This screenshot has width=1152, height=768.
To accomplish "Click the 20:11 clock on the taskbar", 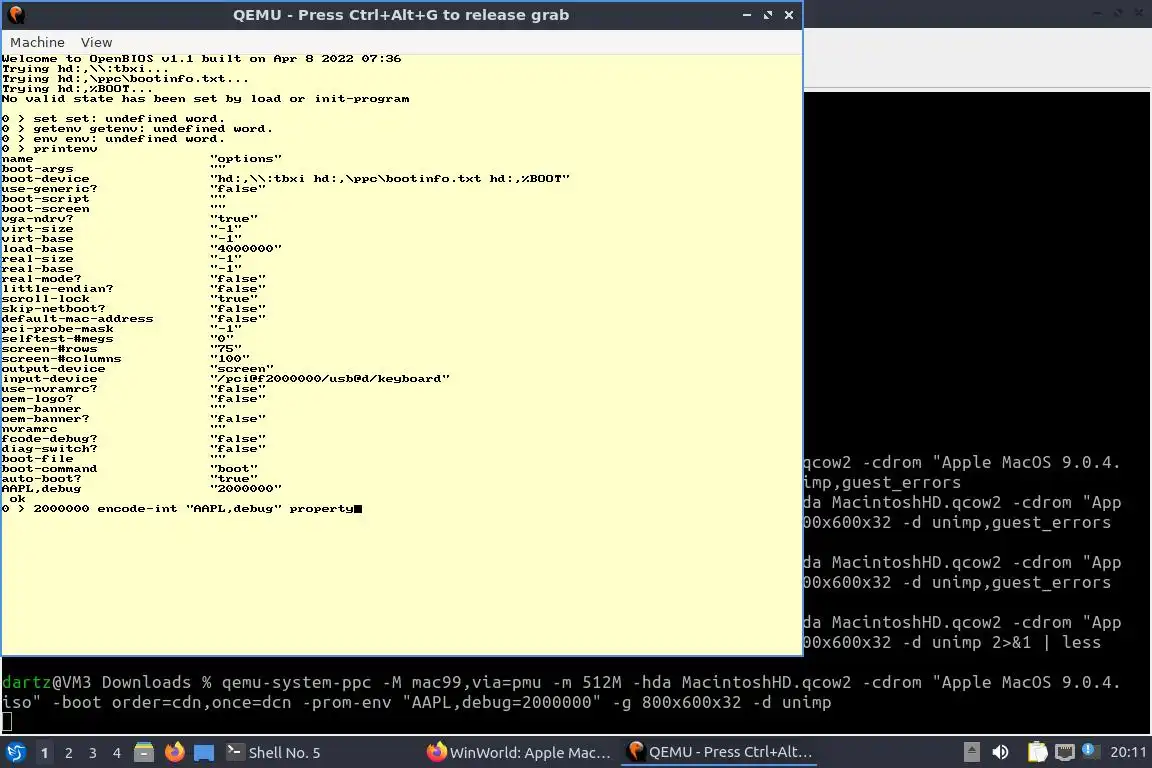I will point(1128,753).
